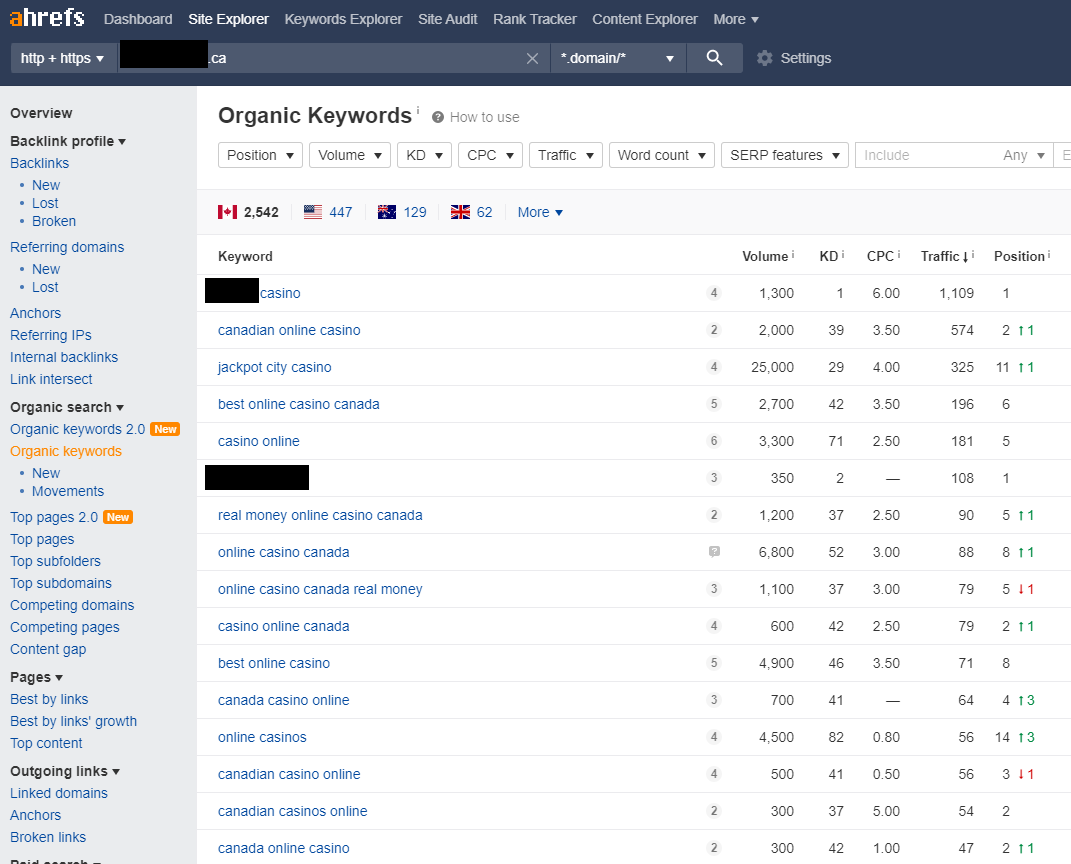Open Rank Tracker
Screen dimensions: 1071x864
click(x=535, y=19)
